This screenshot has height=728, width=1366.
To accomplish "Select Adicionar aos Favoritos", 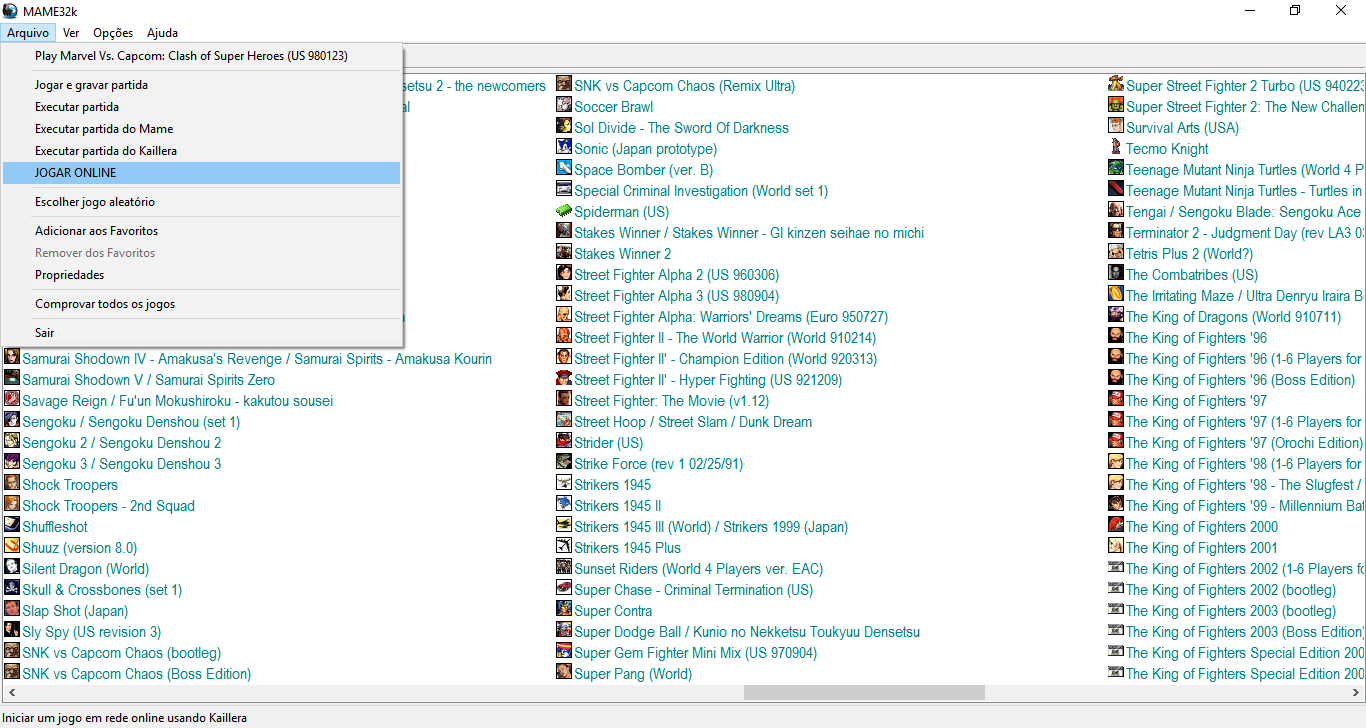I will tap(202, 231).
